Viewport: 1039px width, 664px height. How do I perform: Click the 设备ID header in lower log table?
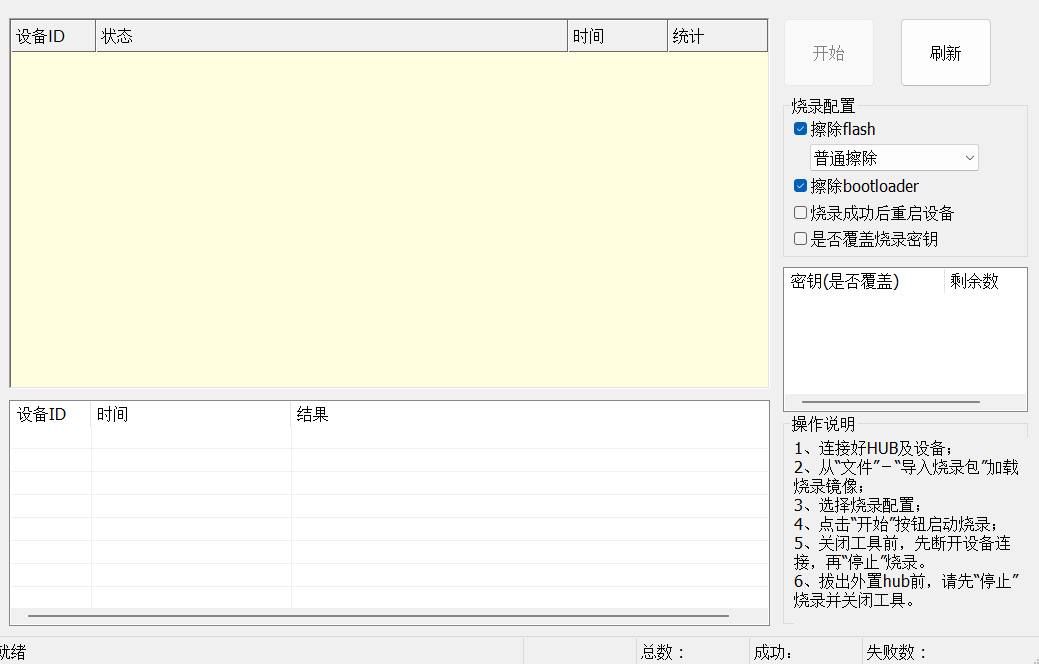tap(50, 414)
